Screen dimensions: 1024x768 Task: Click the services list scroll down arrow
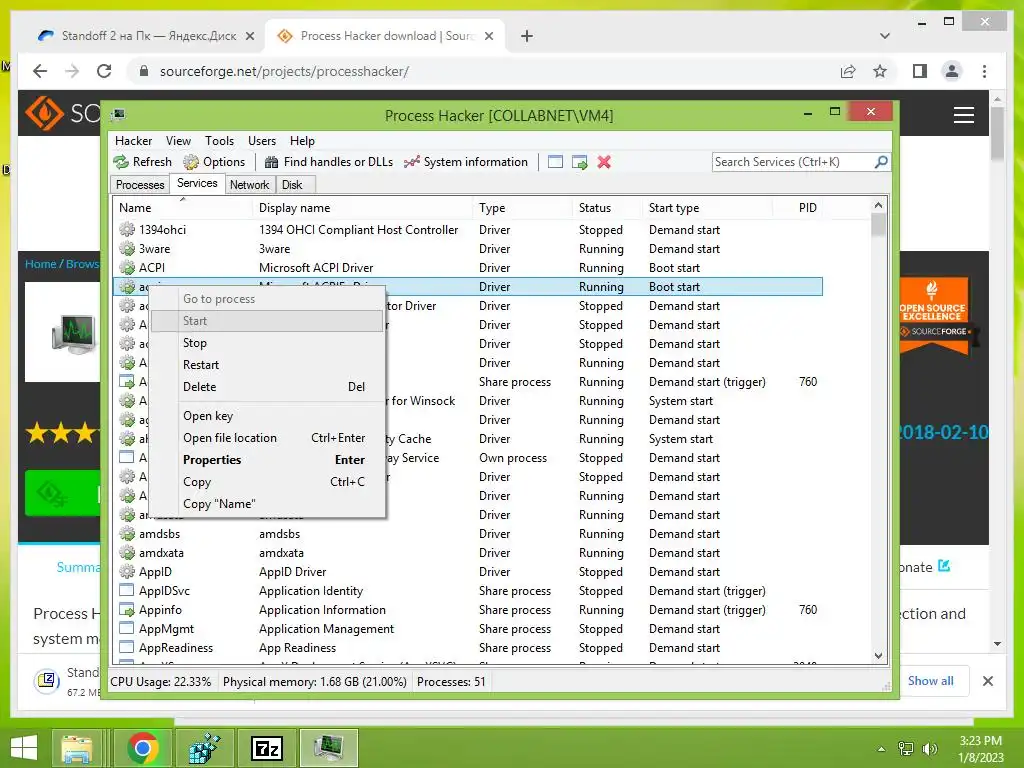pos(878,655)
